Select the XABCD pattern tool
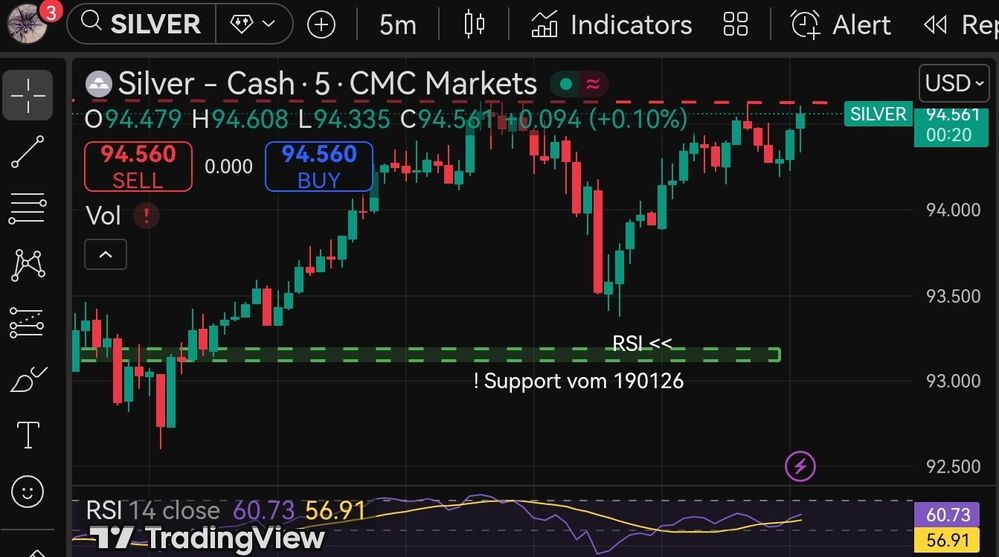999x557 pixels. 27,264
